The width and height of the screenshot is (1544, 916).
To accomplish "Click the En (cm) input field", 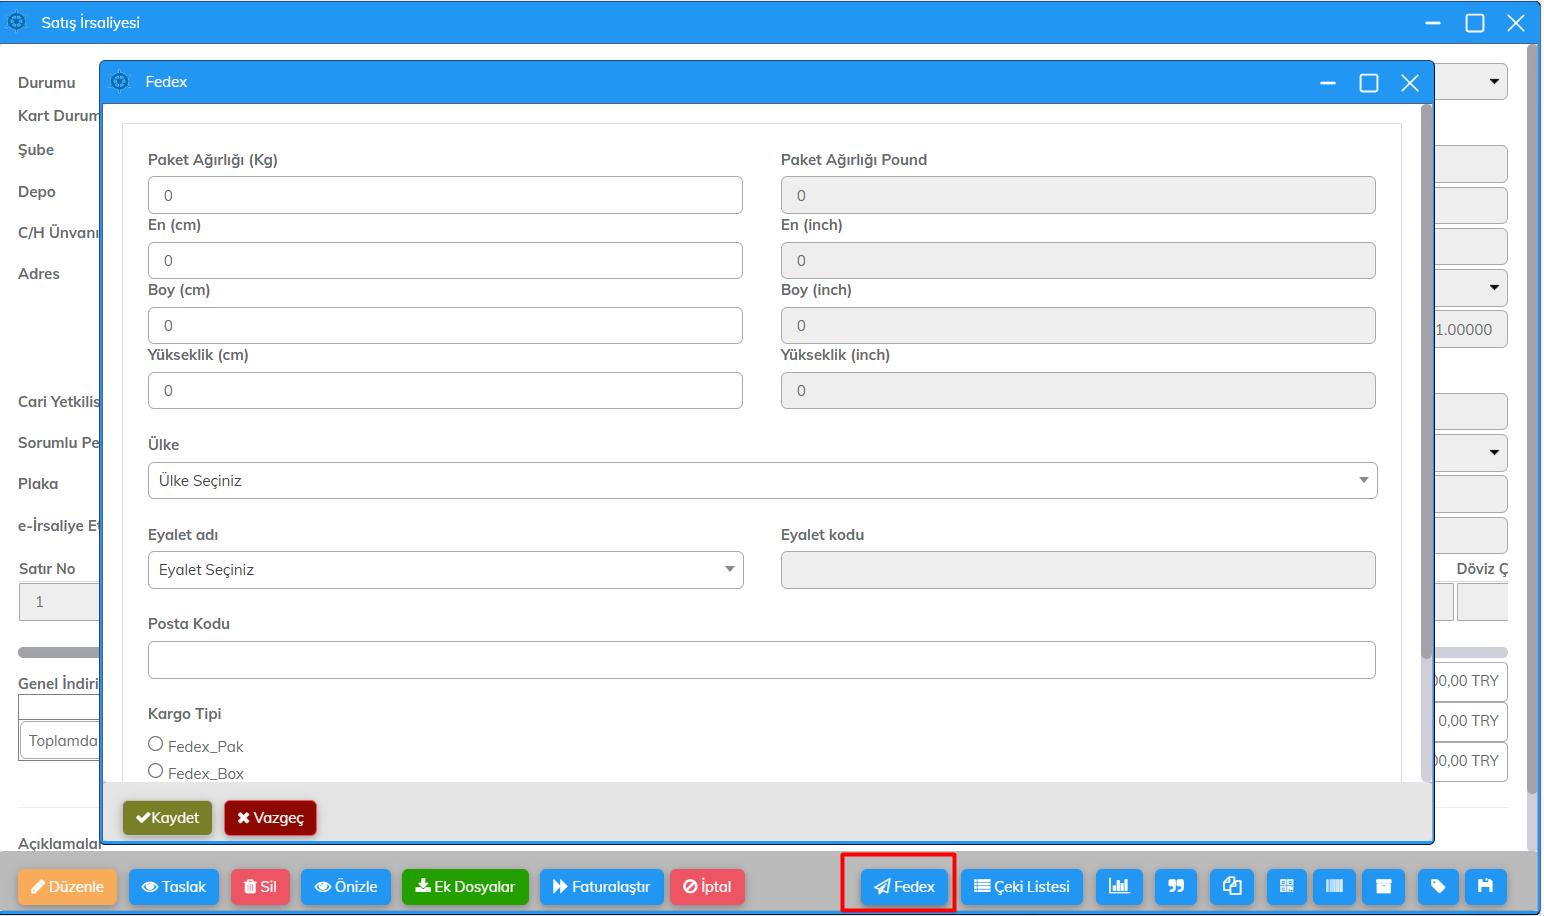I will click(445, 260).
